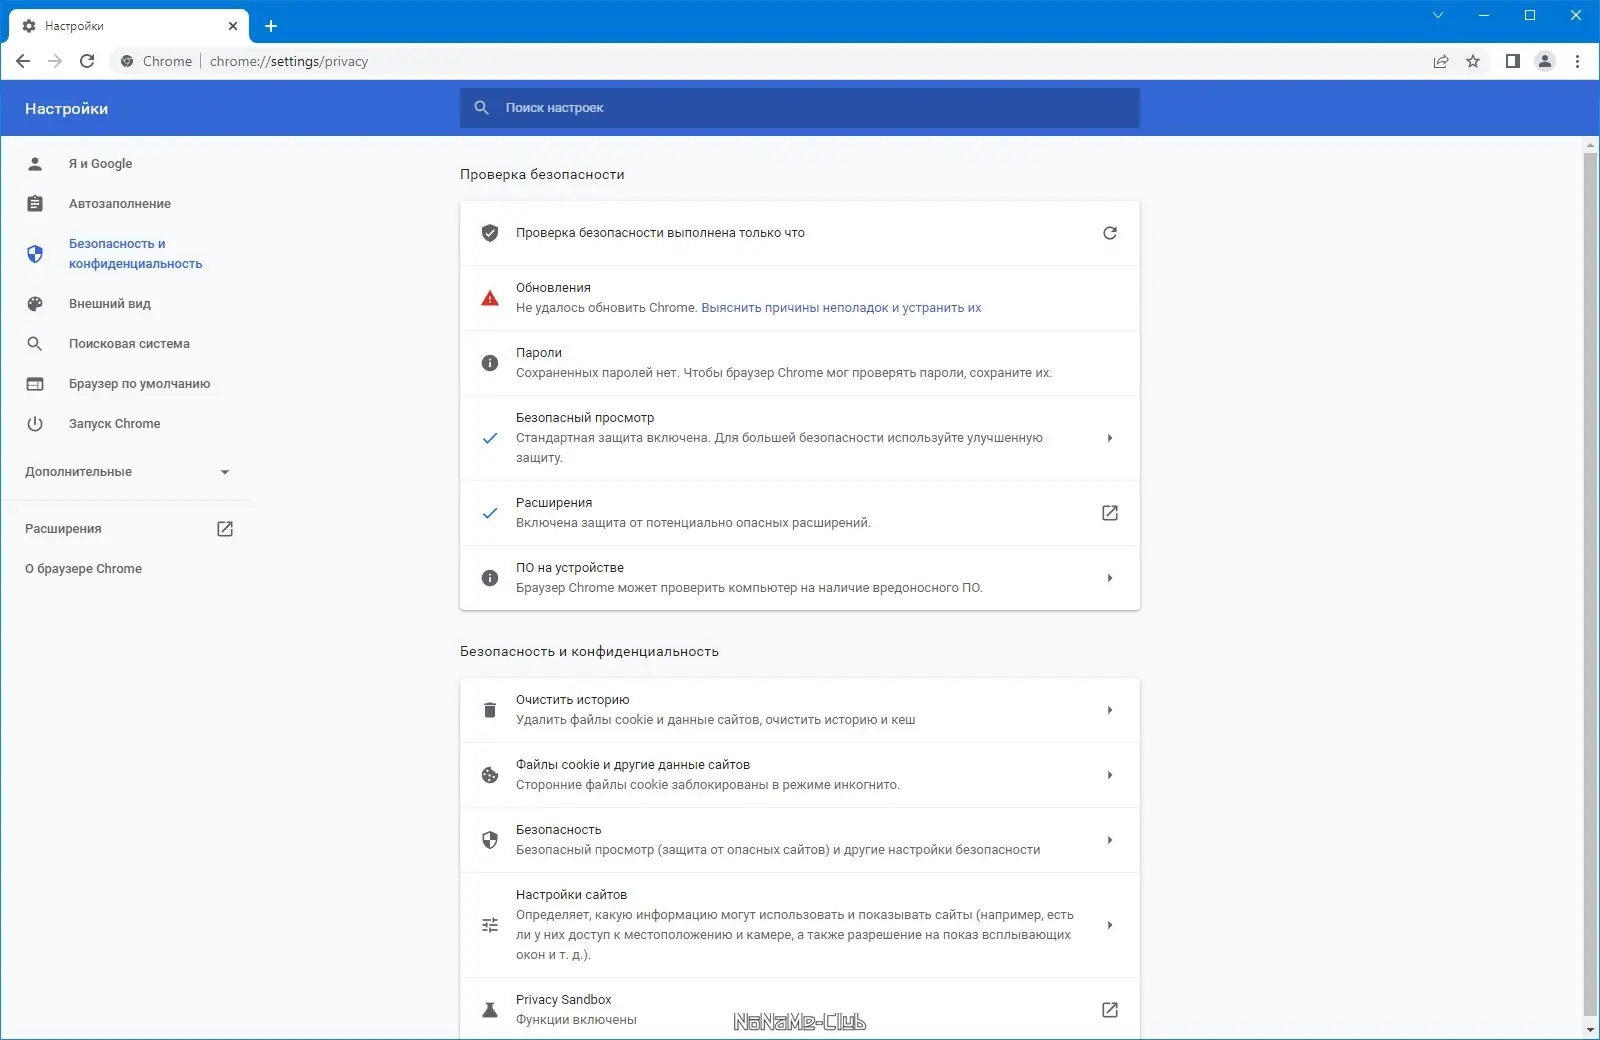
Task: Refresh the security check status
Action: pos(1110,233)
